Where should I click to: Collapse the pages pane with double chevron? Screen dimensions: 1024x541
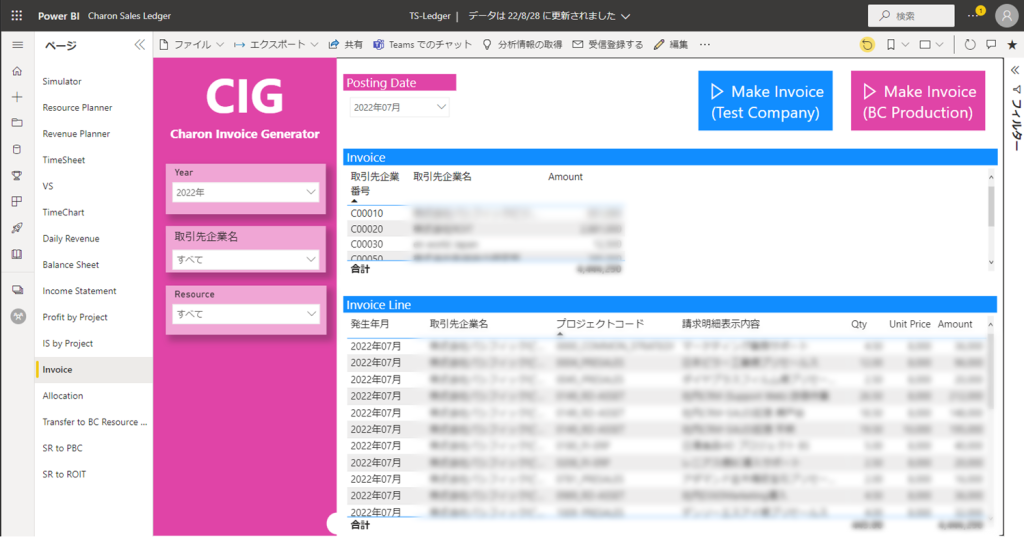(140, 44)
